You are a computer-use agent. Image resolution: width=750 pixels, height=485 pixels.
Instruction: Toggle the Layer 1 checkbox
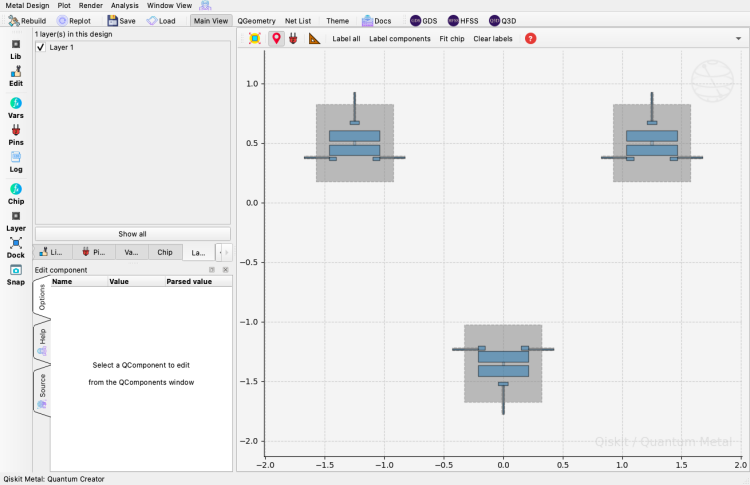tap(41, 47)
